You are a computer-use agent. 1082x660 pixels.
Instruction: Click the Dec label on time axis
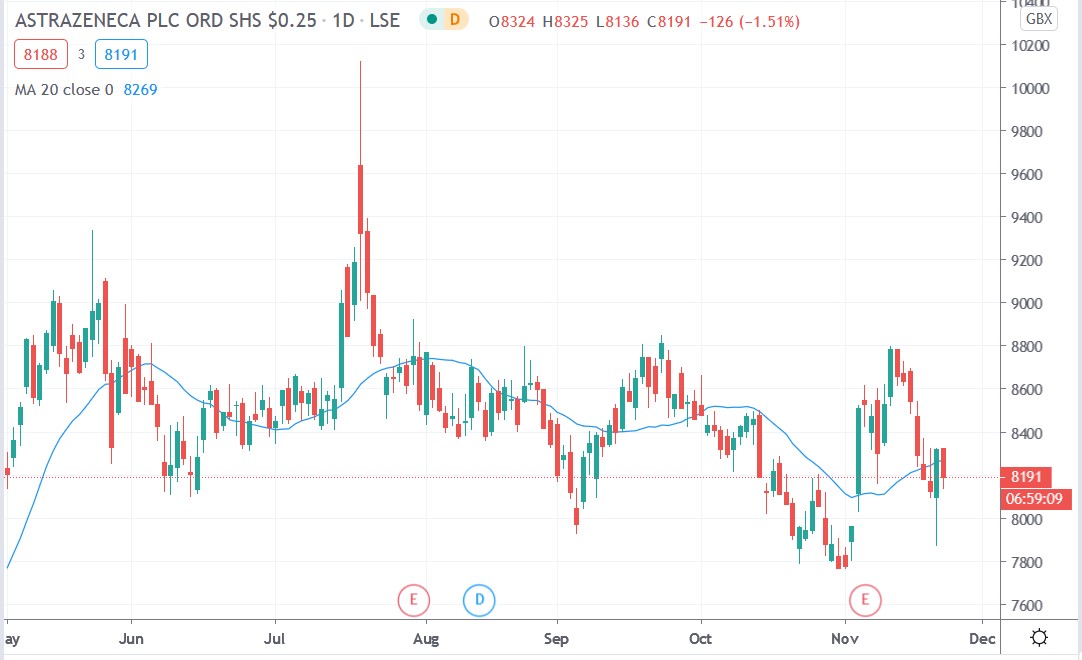(x=982, y=639)
